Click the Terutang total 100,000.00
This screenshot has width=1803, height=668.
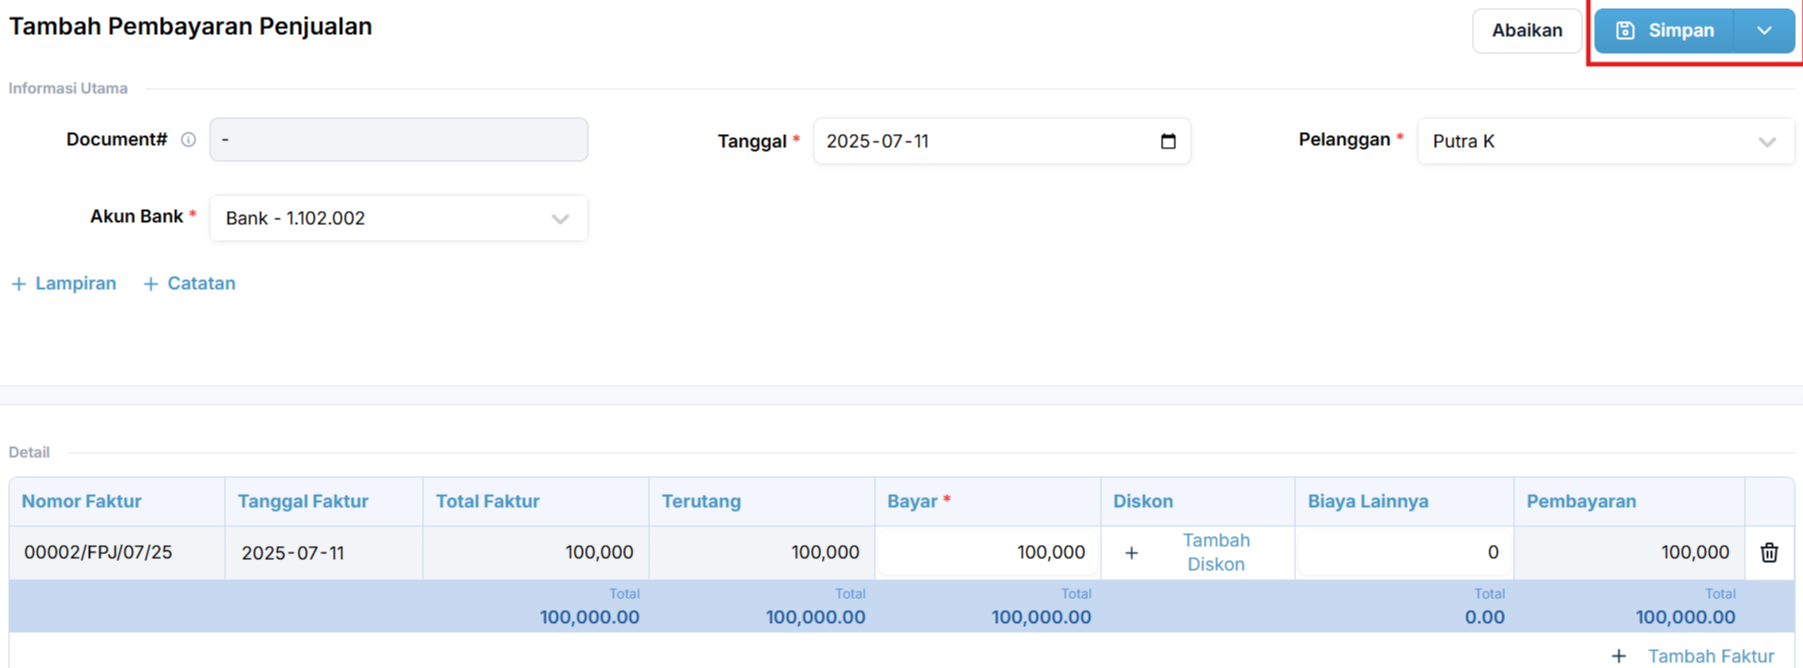pos(815,617)
